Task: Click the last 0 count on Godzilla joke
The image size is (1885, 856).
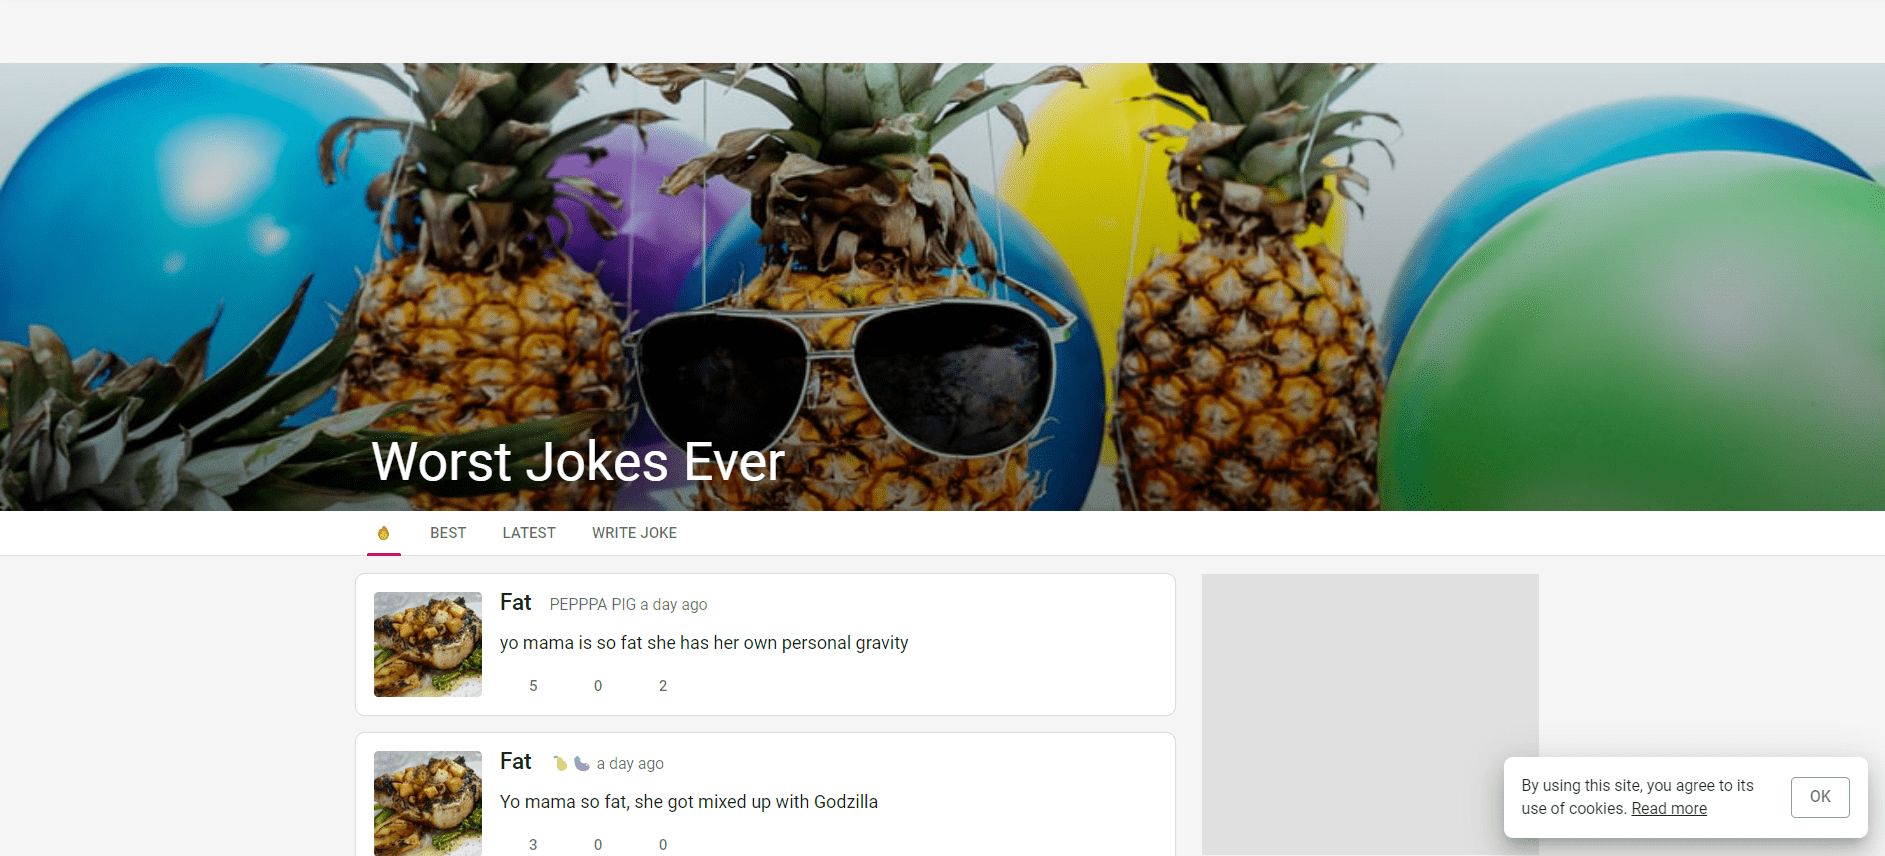Action: (663, 845)
